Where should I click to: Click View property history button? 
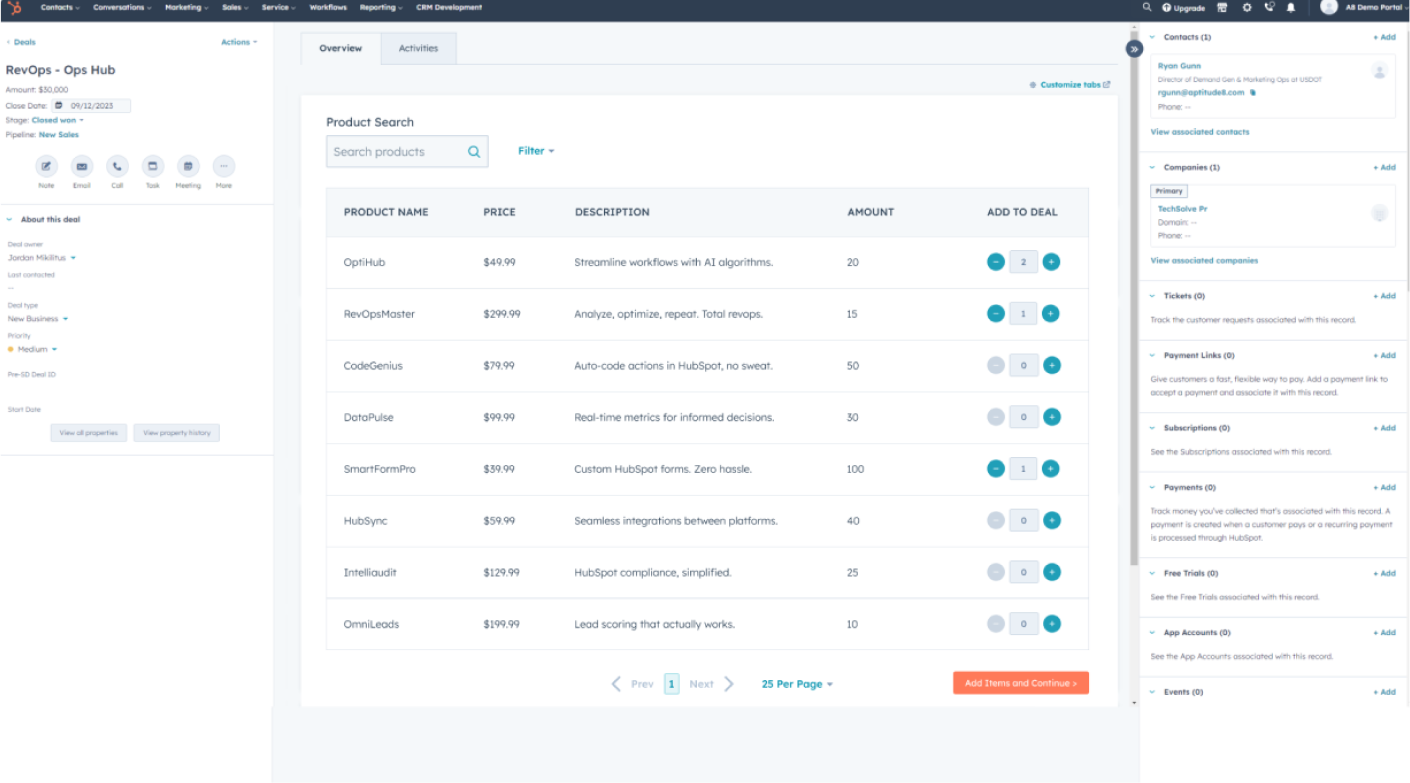pos(177,433)
